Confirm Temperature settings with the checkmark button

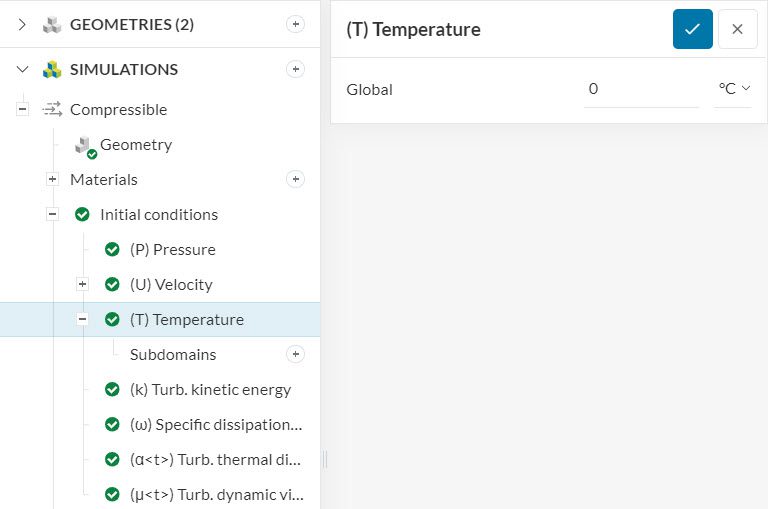pos(692,29)
